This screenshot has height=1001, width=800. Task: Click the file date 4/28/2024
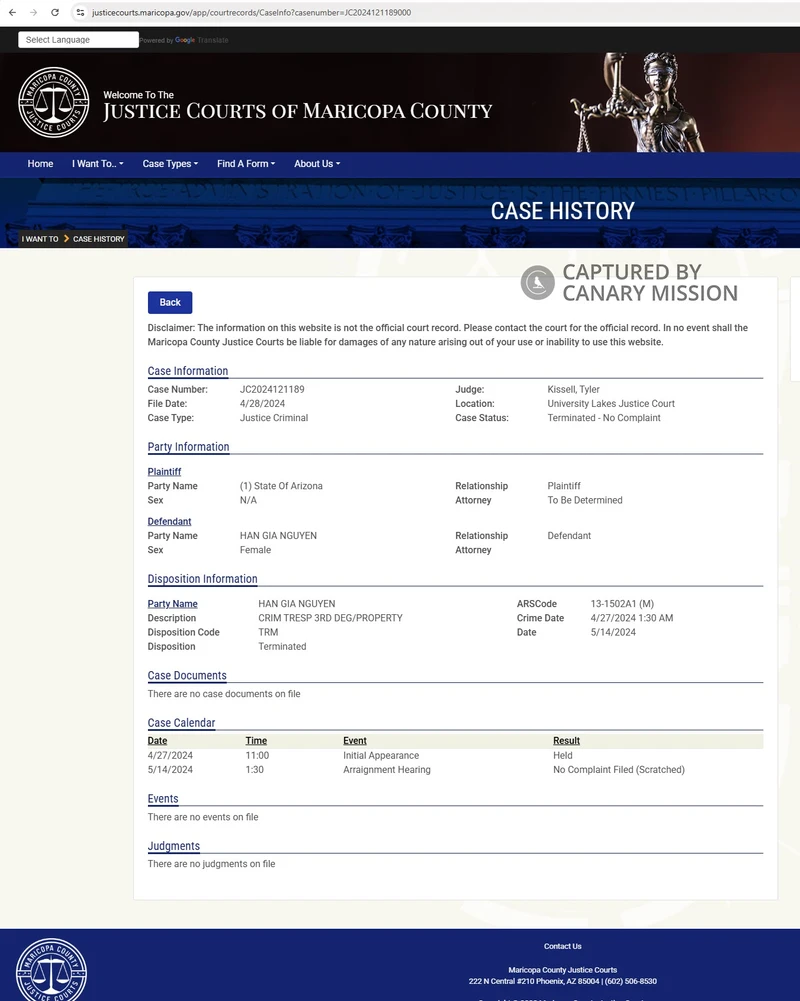click(262, 403)
